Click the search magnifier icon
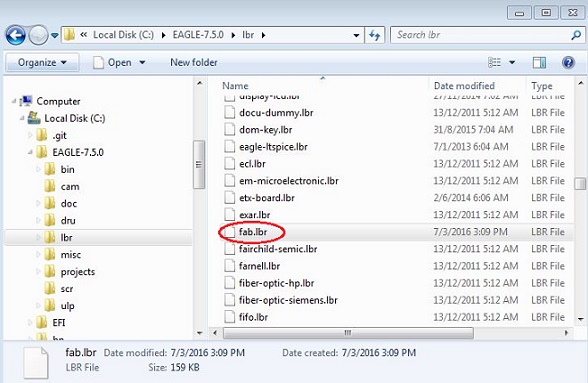Viewport: 588px width, 383px height. [x=575, y=35]
